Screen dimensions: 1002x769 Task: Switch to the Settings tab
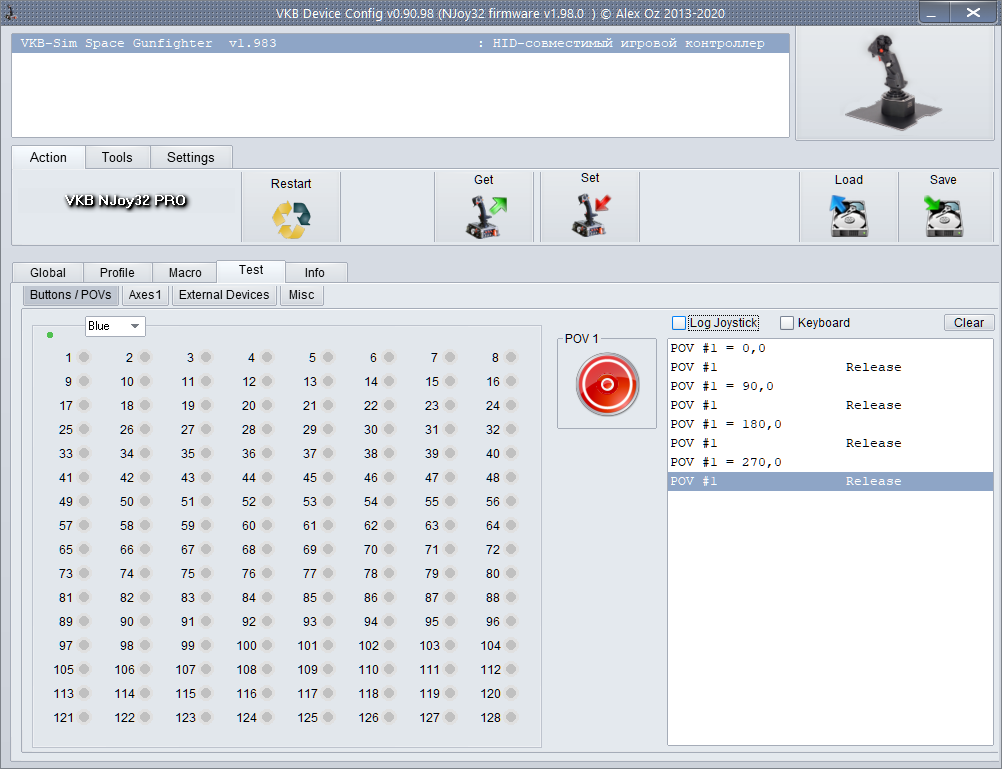point(190,157)
